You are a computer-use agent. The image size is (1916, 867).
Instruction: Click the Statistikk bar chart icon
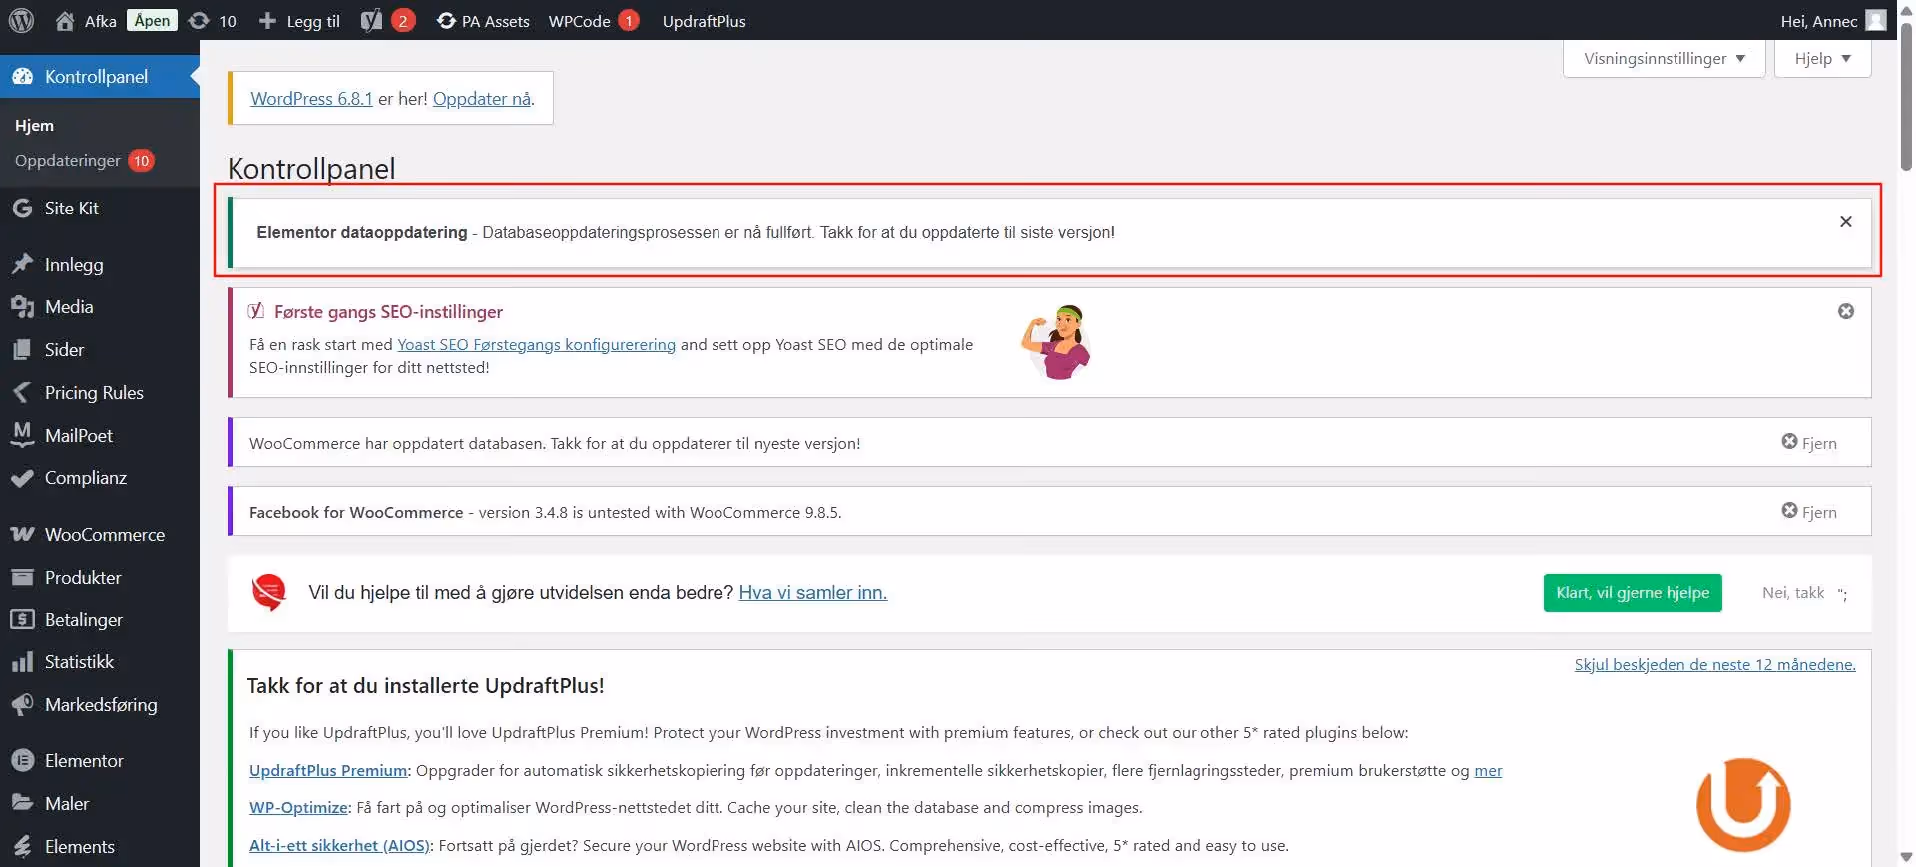pyautogui.click(x=22, y=662)
